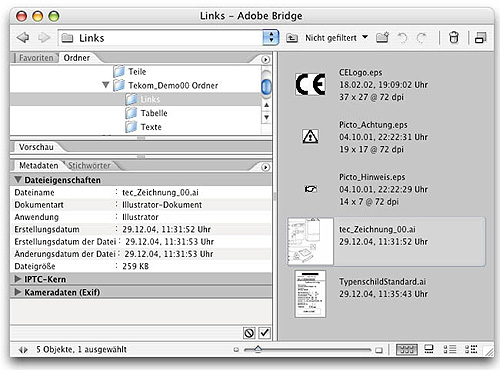Delete item with trash icon

pyautogui.click(x=453, y=37)
